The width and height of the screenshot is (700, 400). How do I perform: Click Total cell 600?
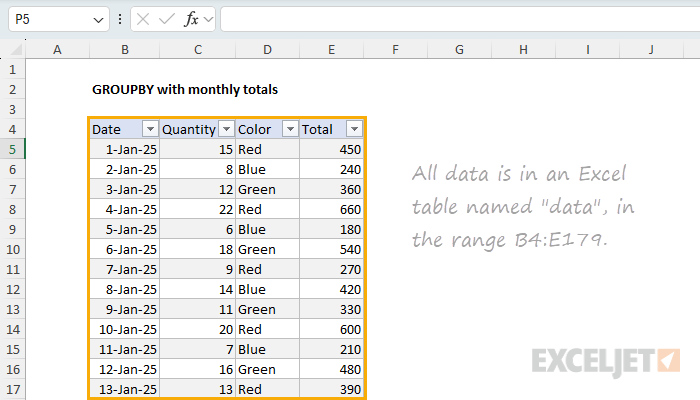[331, 329]
